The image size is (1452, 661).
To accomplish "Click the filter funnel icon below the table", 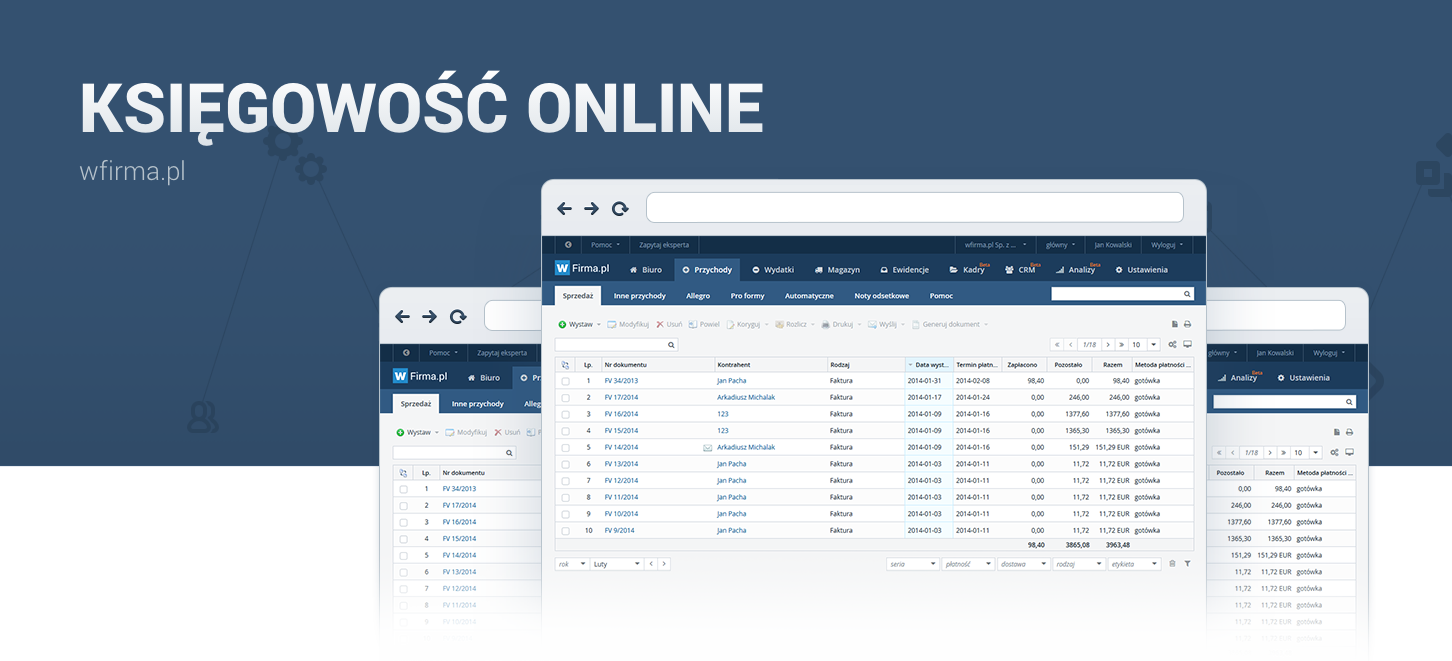I will (x=1187, y=564).
